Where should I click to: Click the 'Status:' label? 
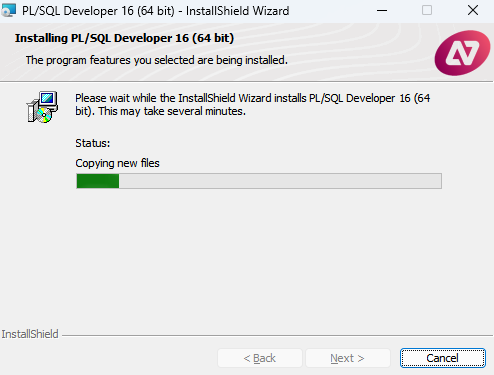pyautogui.click(x=93, y=143)
